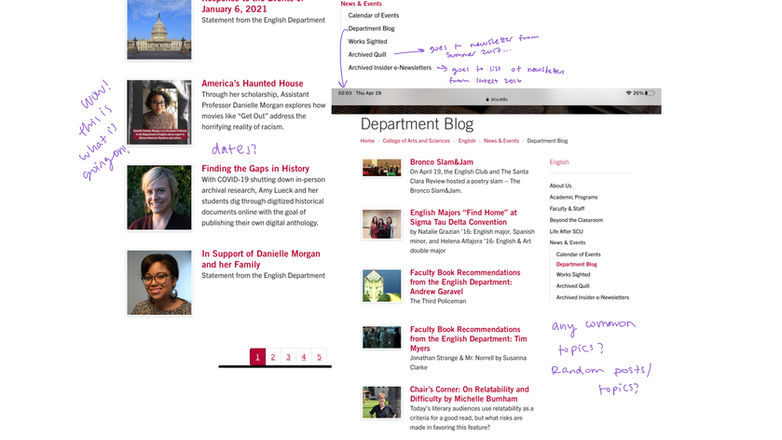Go to page 3 of posts
This screenshot has height=440, width=782.
click(x=288, y=357)
